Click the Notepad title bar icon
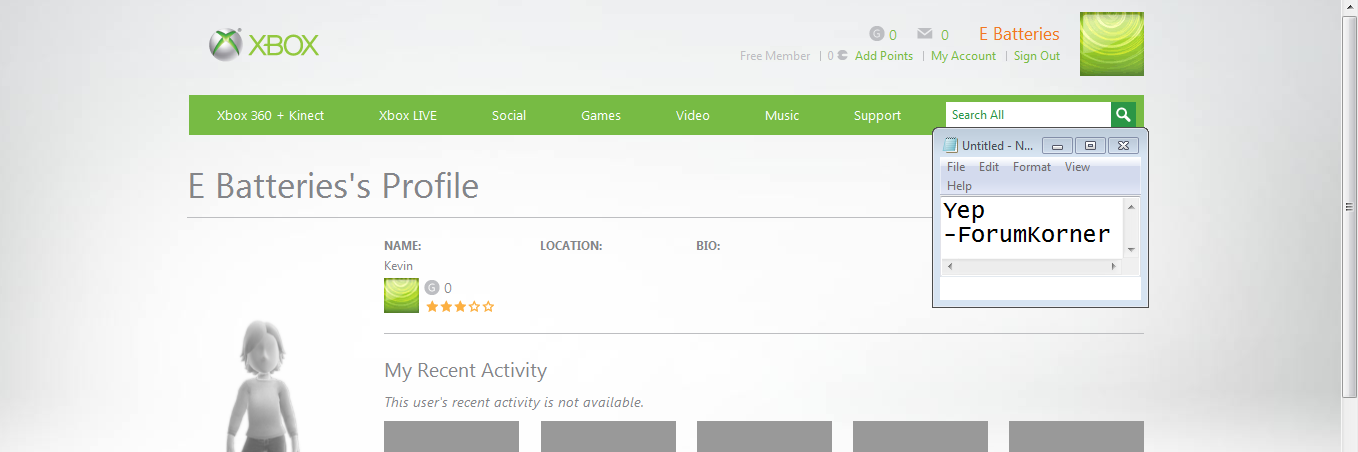 [x=951, y=145]
